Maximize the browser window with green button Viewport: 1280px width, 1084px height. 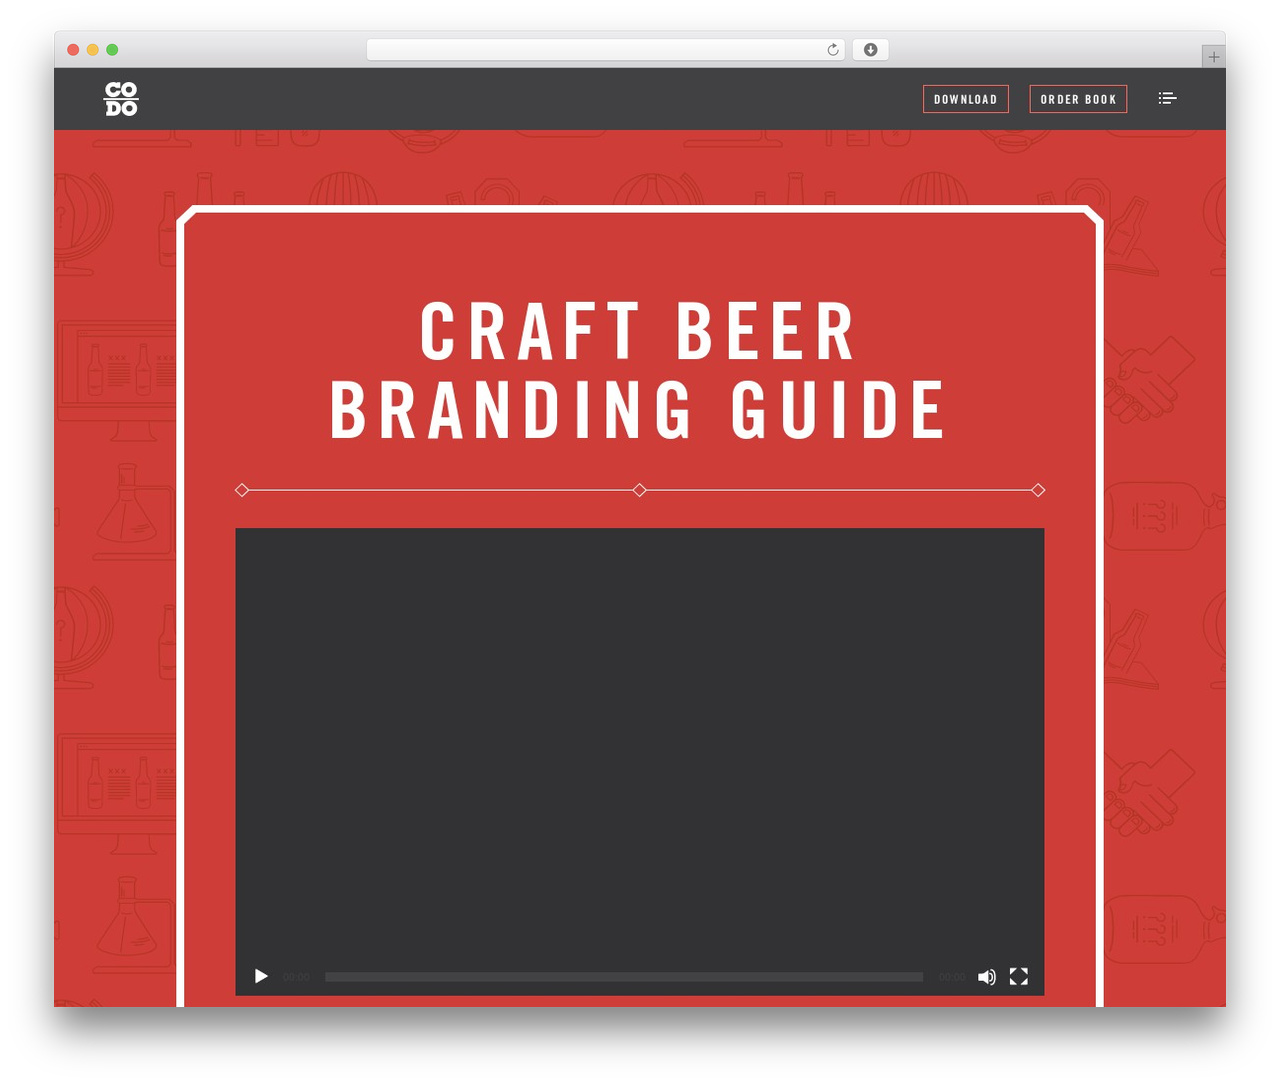tap(112, 50)
